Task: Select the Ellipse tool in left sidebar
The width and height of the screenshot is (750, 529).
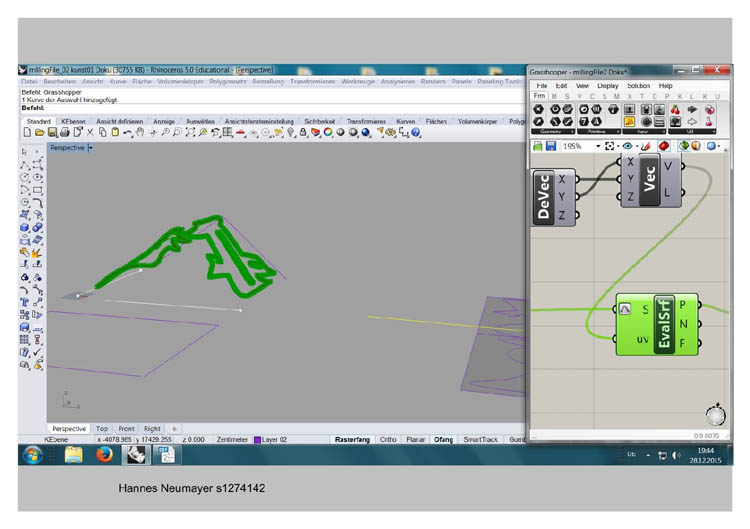Action: point(38,177)
